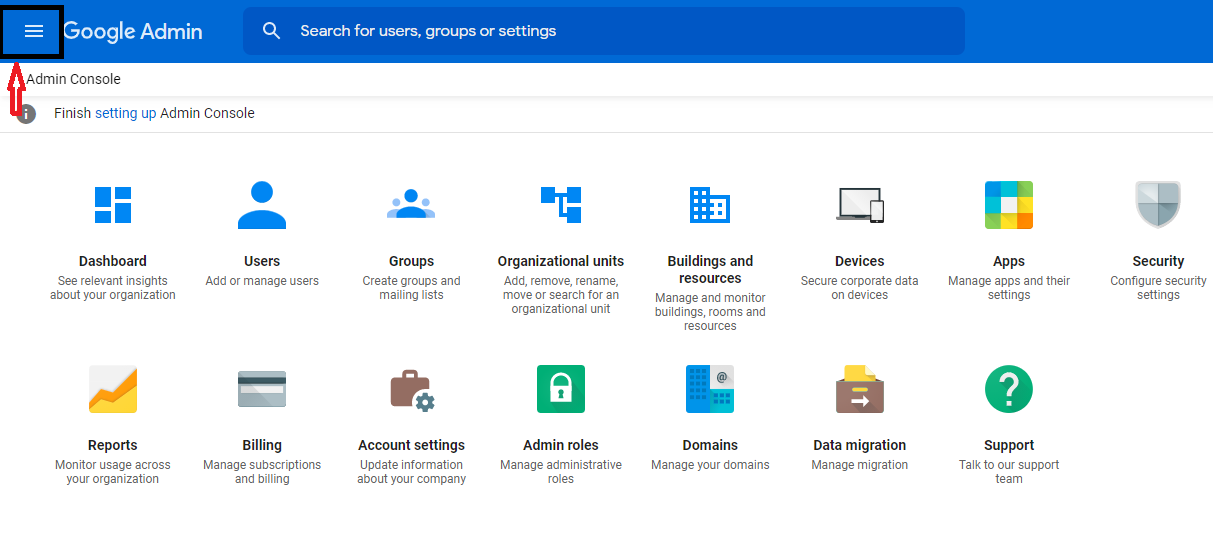Image resolution: width=1213 pixels, height=550 pixels.
Task: Click 'Manage migration' text
Action: pyautogui.click(x=860, y=465)
